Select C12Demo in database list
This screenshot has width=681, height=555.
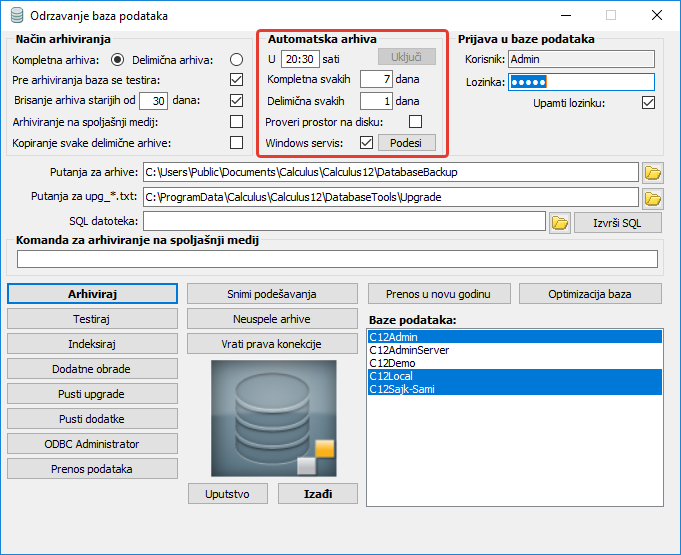point(391,363)
